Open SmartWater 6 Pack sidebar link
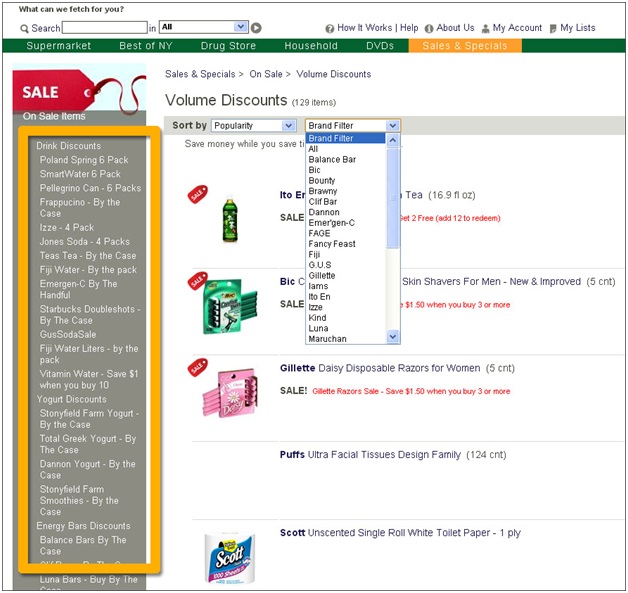Screen dimensions: 628x593 point(80,174)
